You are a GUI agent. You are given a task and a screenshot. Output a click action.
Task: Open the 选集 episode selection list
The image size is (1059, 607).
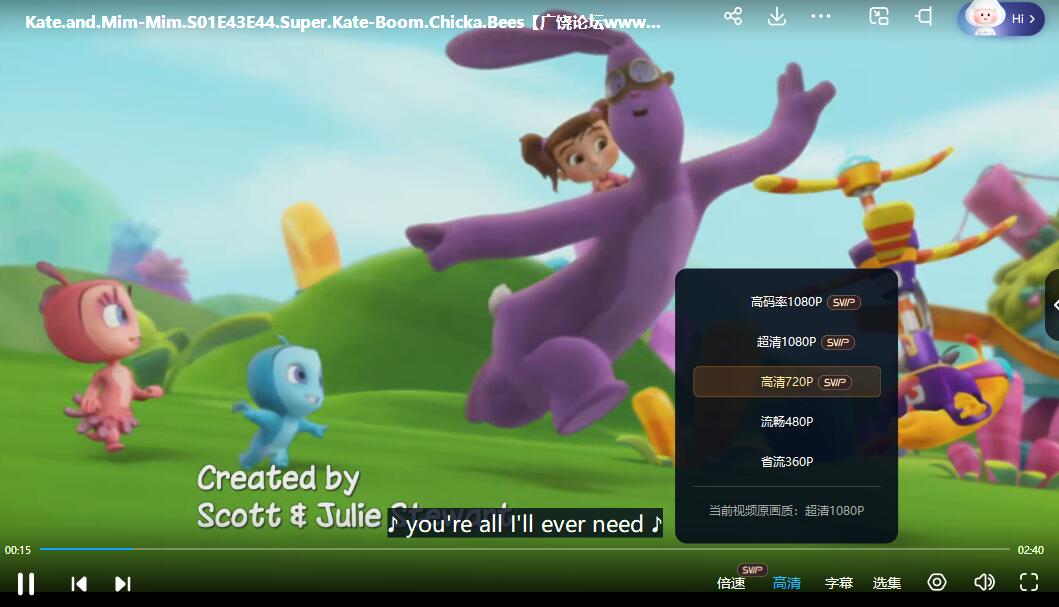click(x=887, y=583)
